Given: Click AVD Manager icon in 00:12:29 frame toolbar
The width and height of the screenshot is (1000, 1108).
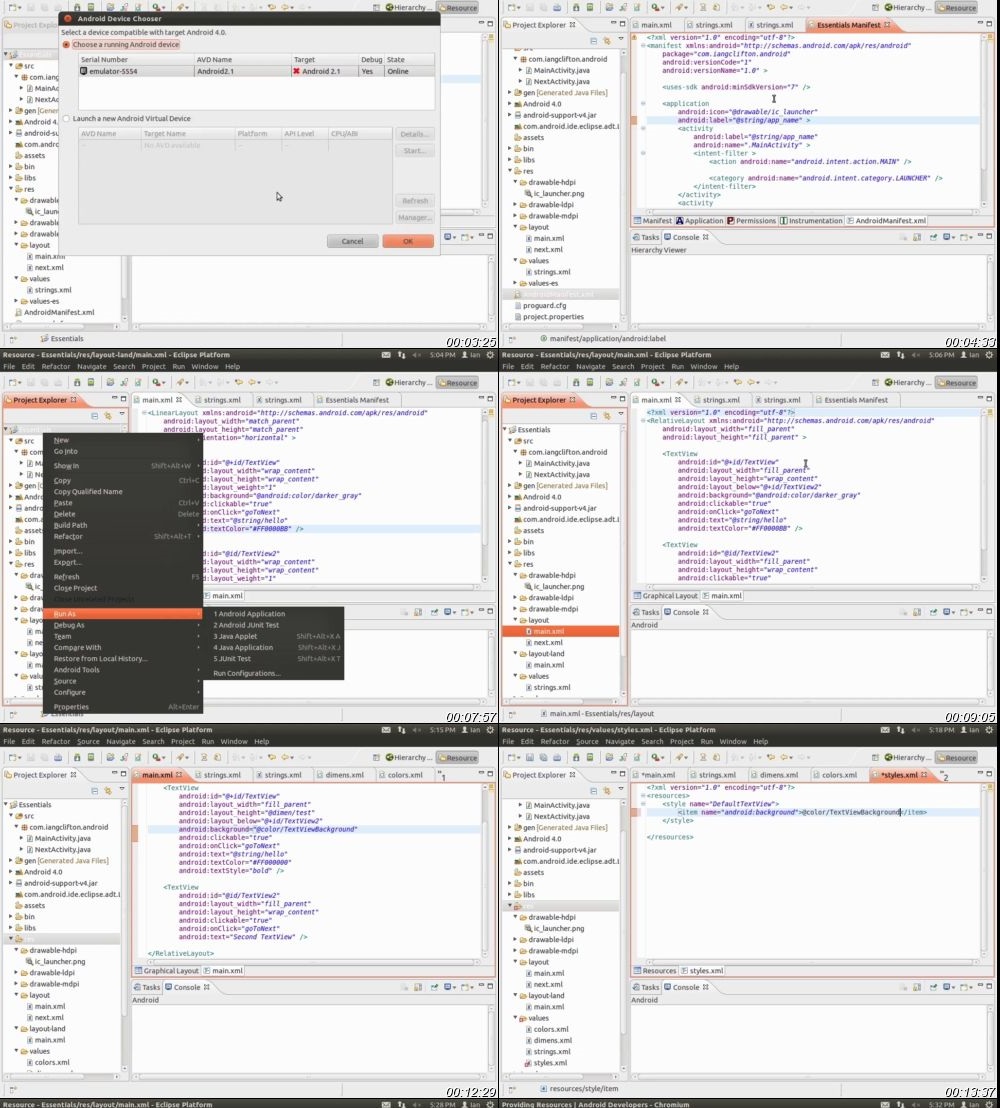Looking at the screenshot, I should pos(90,757).
